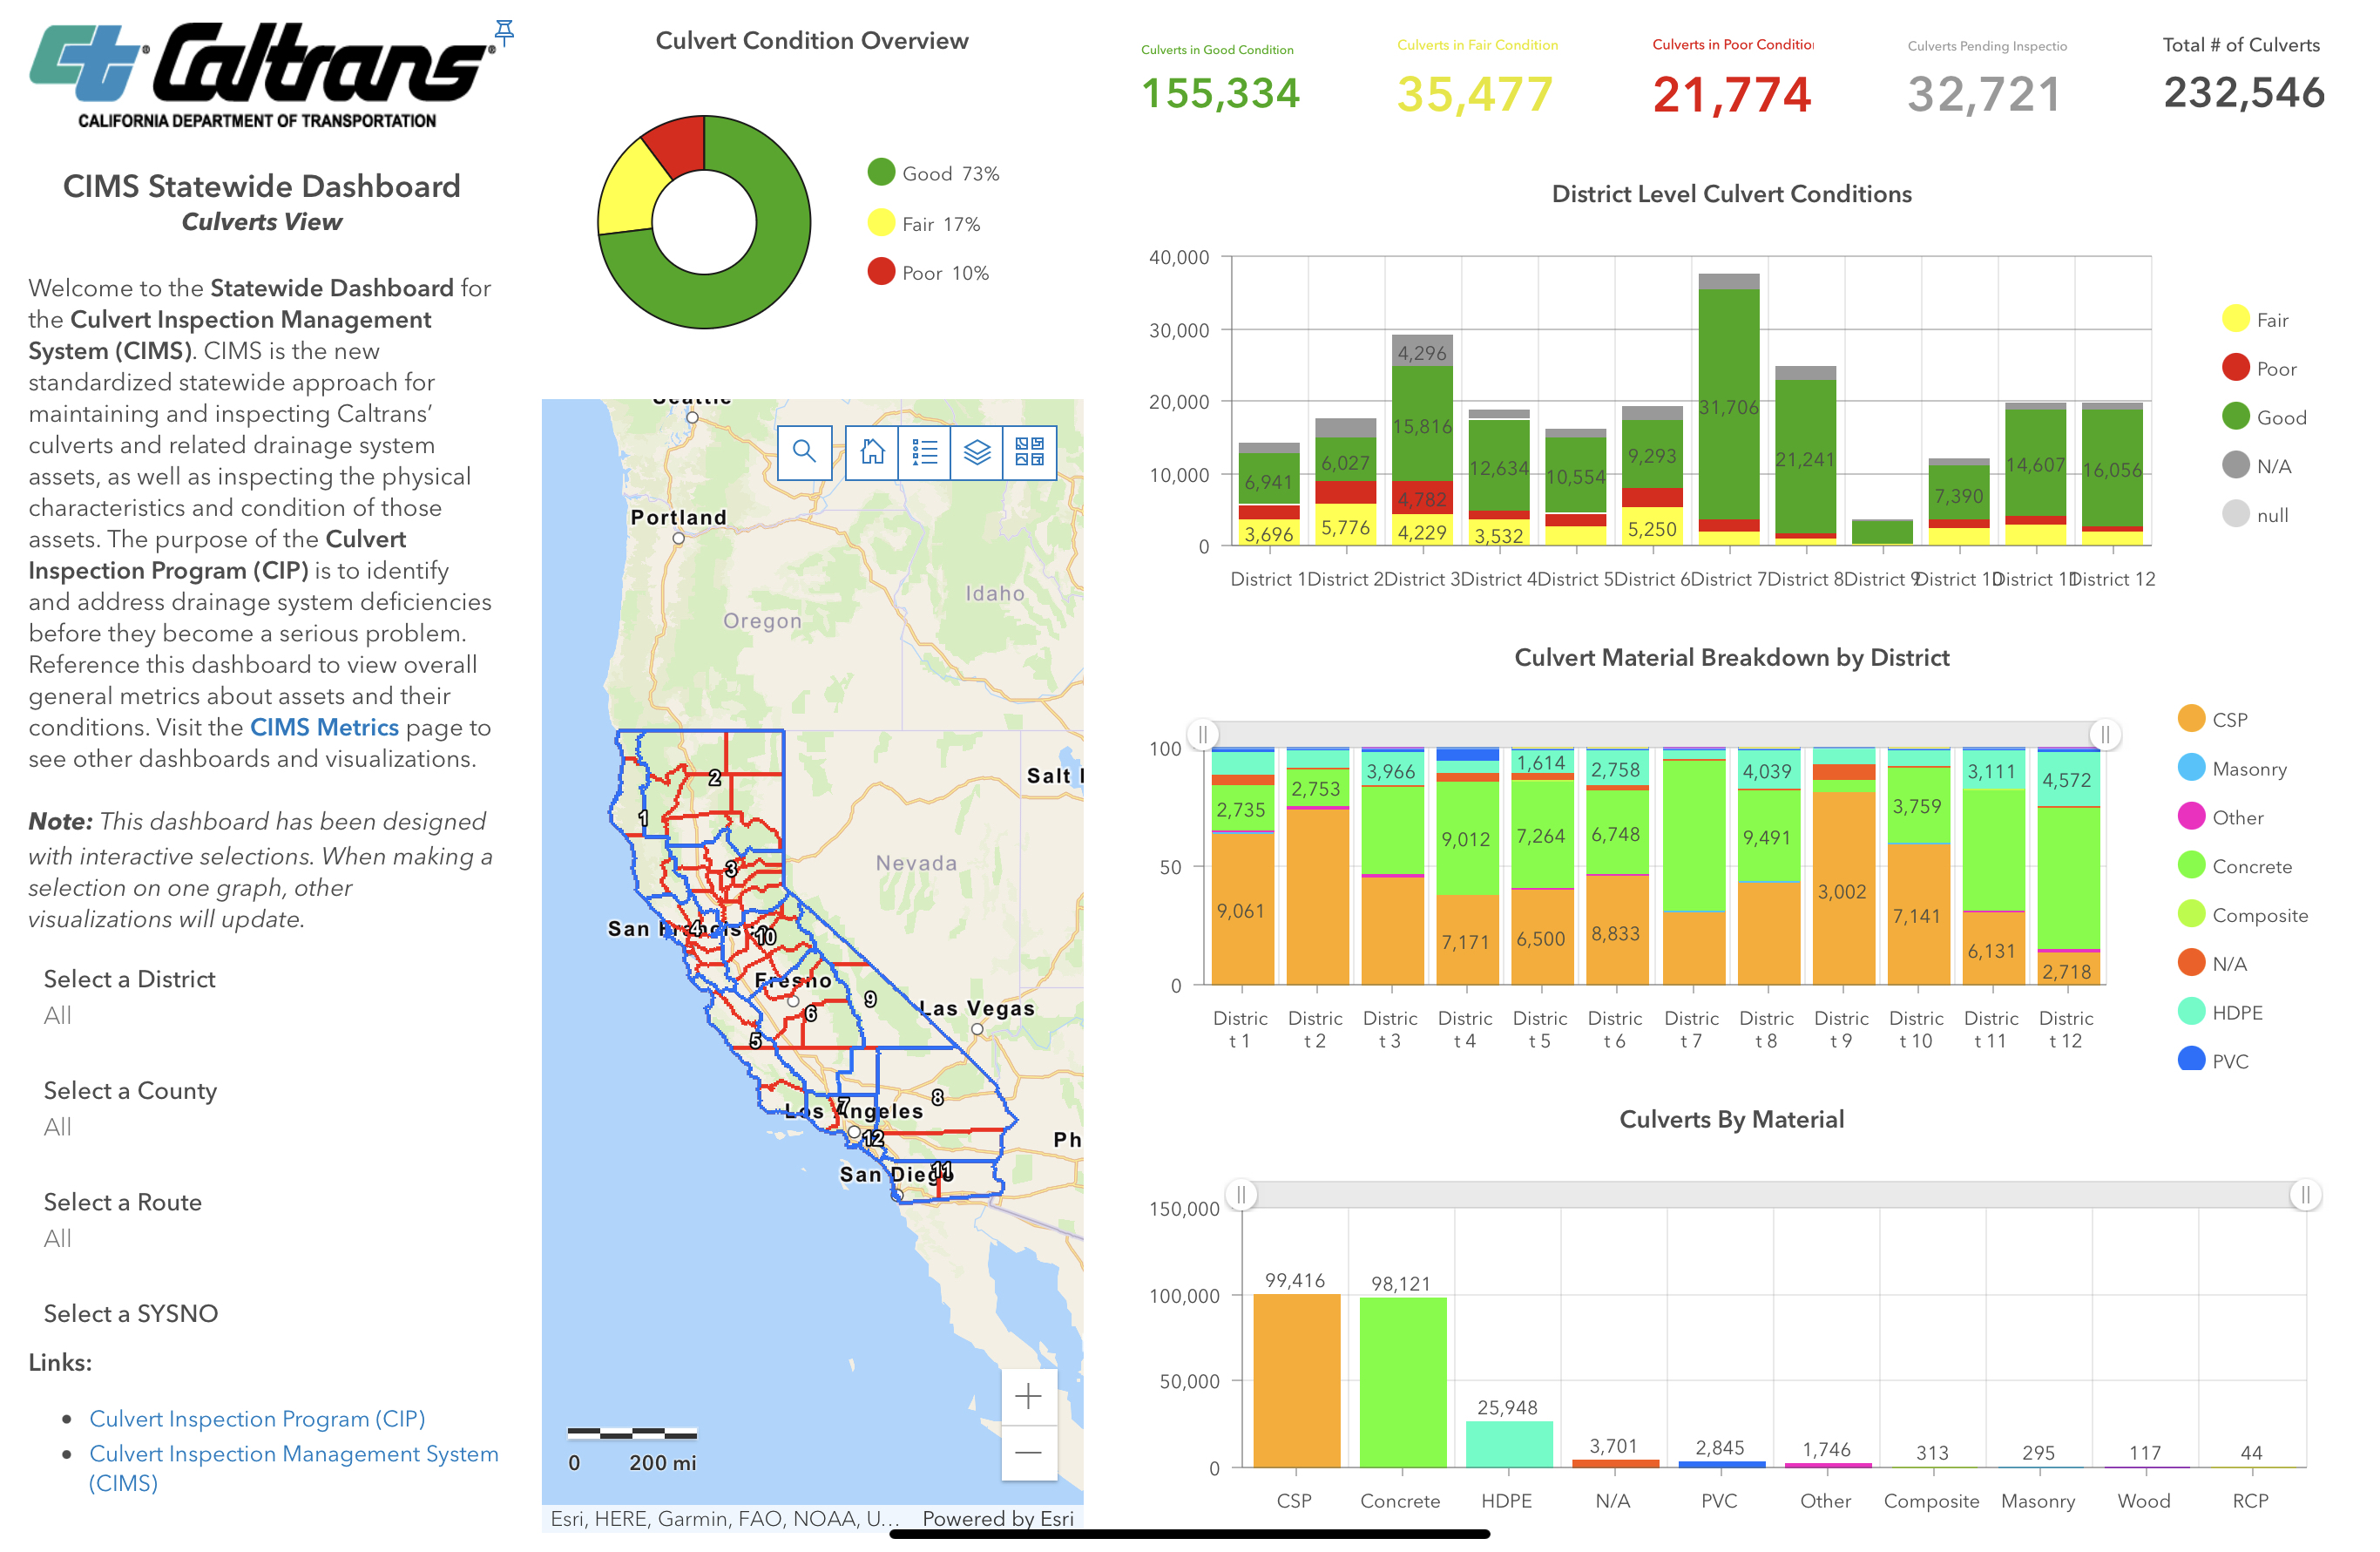Viewport: 2380px width, 1552px height.
Task: Zoom in with the plus button
Action: point(1028,1397)
